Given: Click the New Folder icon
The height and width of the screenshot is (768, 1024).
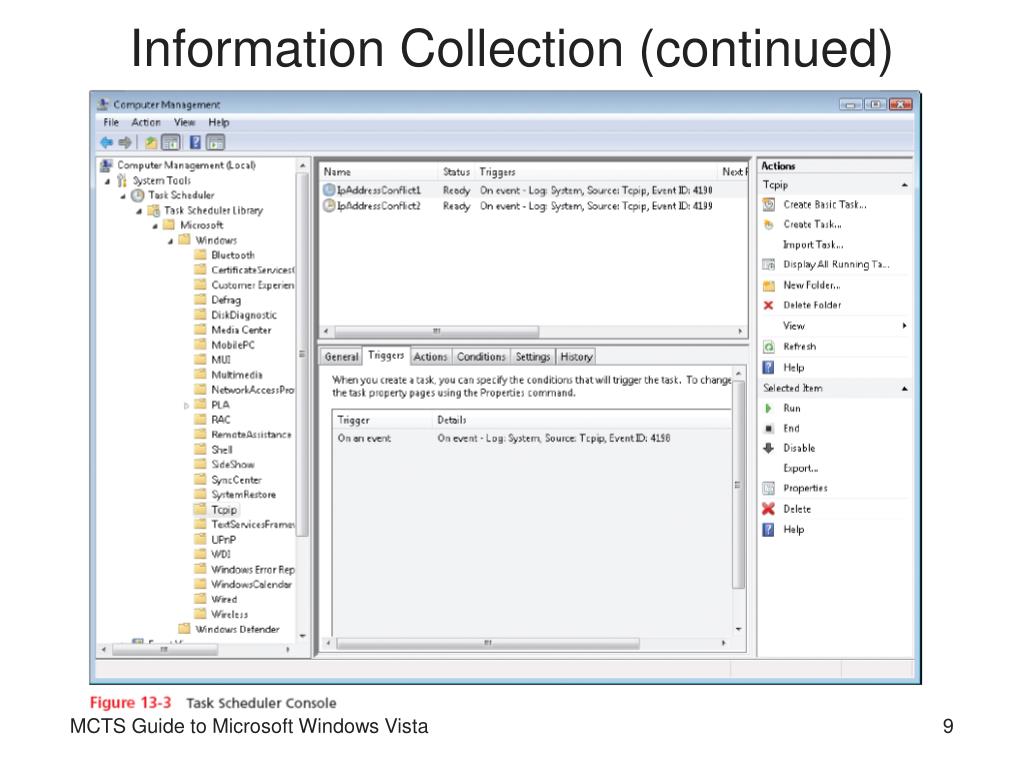Looking at the screenshot, I should coord(769,285).
